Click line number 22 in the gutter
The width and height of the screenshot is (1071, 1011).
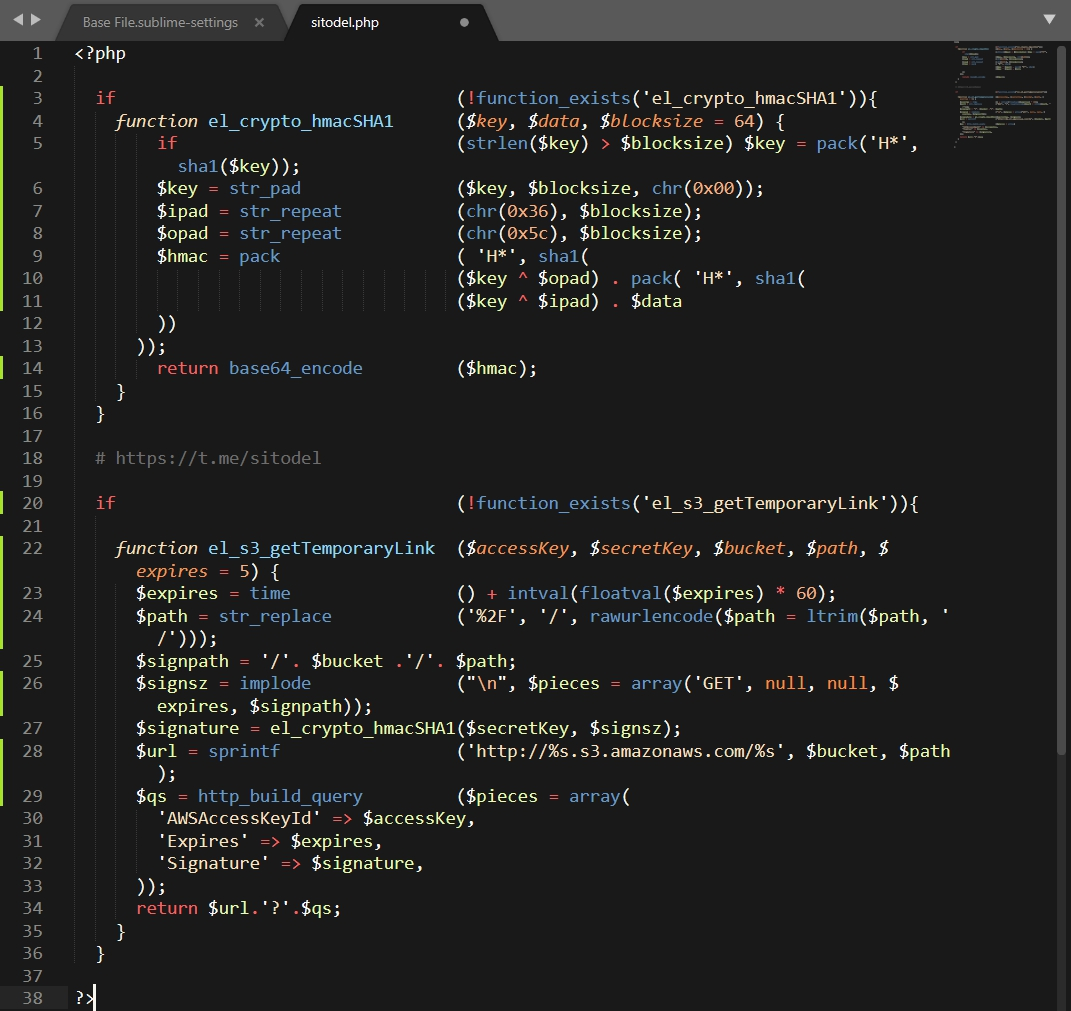(32, 548)
